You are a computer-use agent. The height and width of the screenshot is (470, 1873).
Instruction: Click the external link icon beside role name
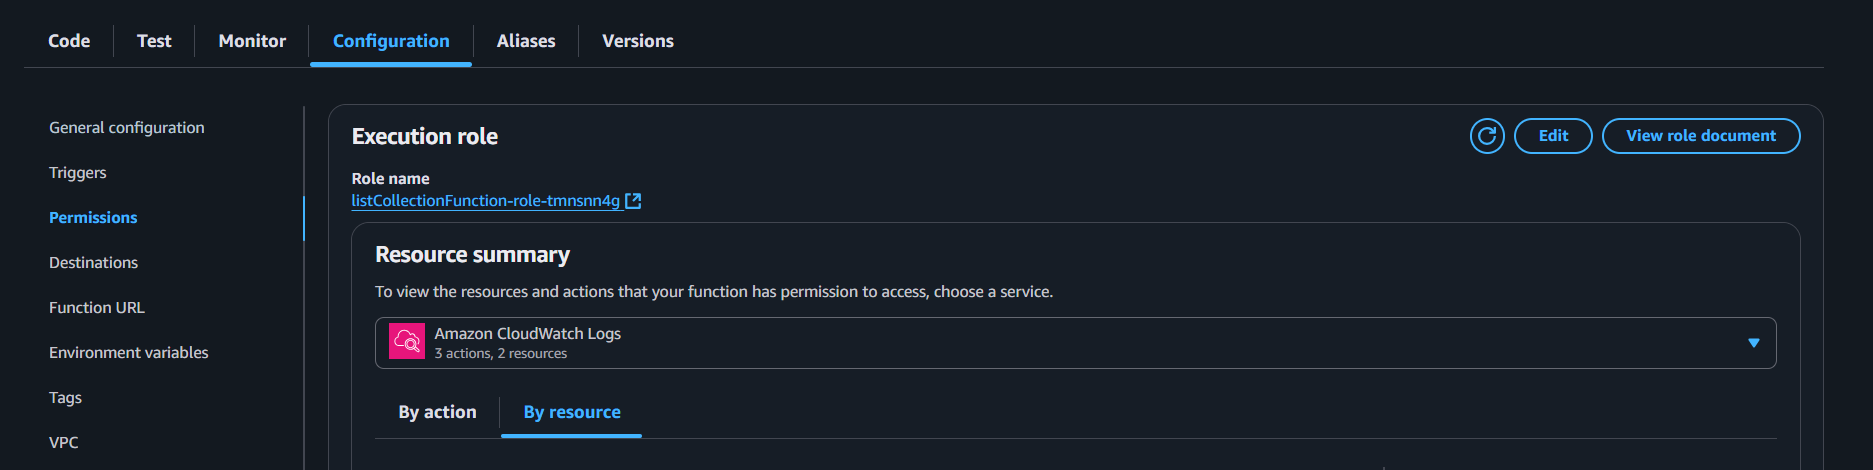click(633, 201)
